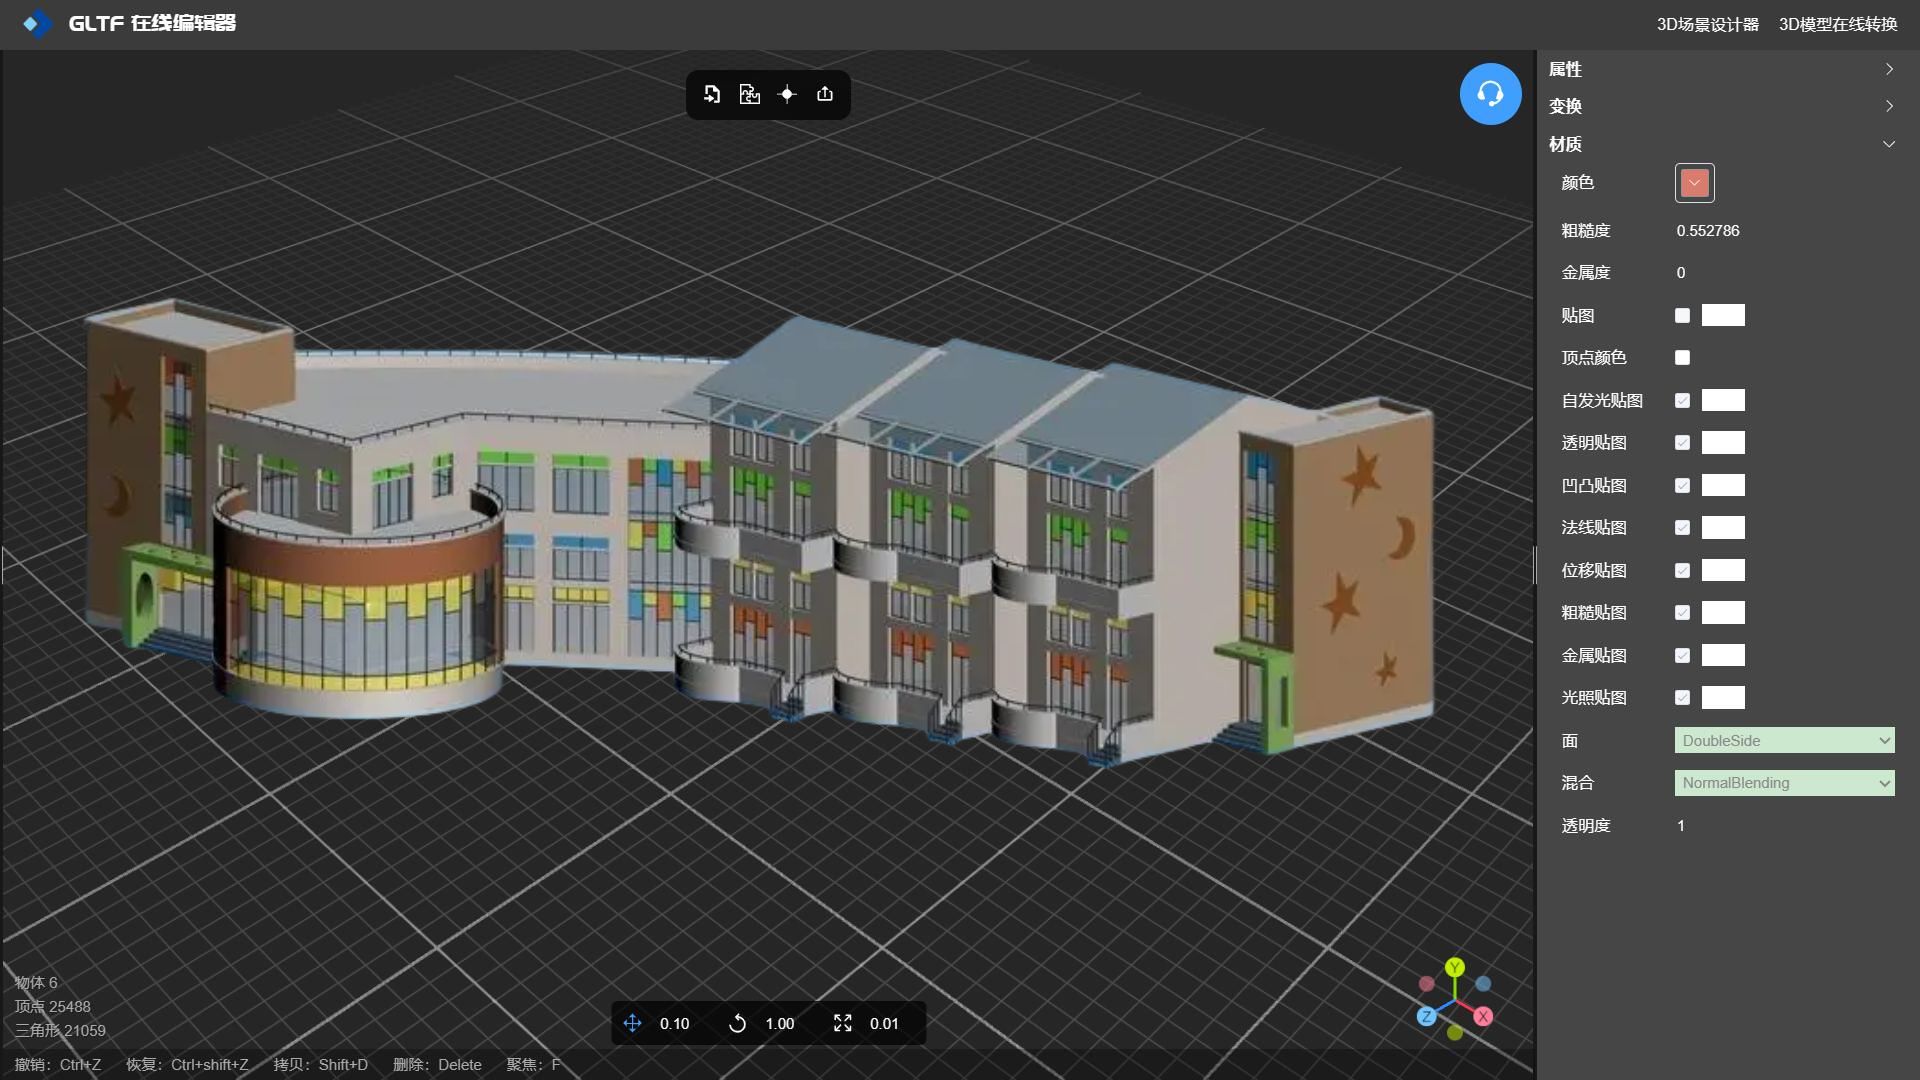The width and height of the screenshot is (1920, 1080).
Task: Click the green Y axis on gizmo
Action: (1455, 967)
